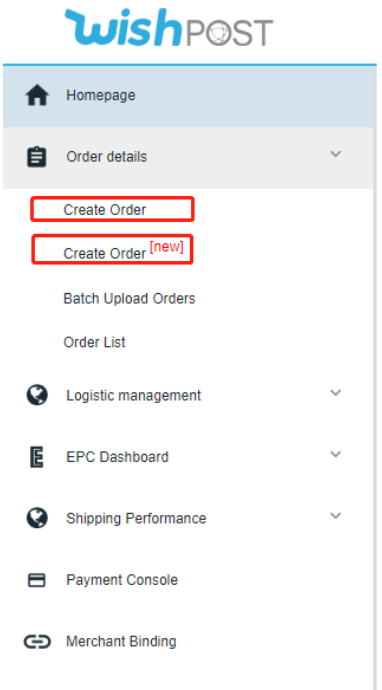Click the Order details clipboard icon
Screen dimensions: 382x690
point(37,157)
